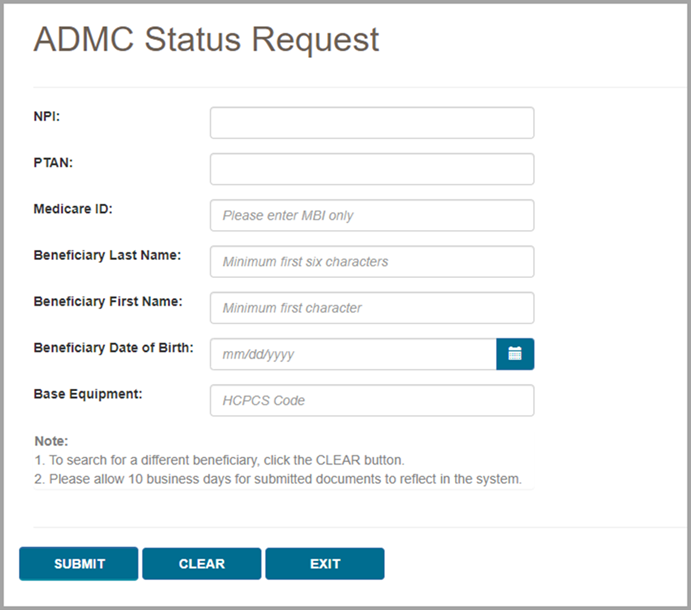Image resolution: width=691 pixels, height=610 pixels.
Task: Click the mm/dd/yyyy date of birth field
Action: click(352, 354)
